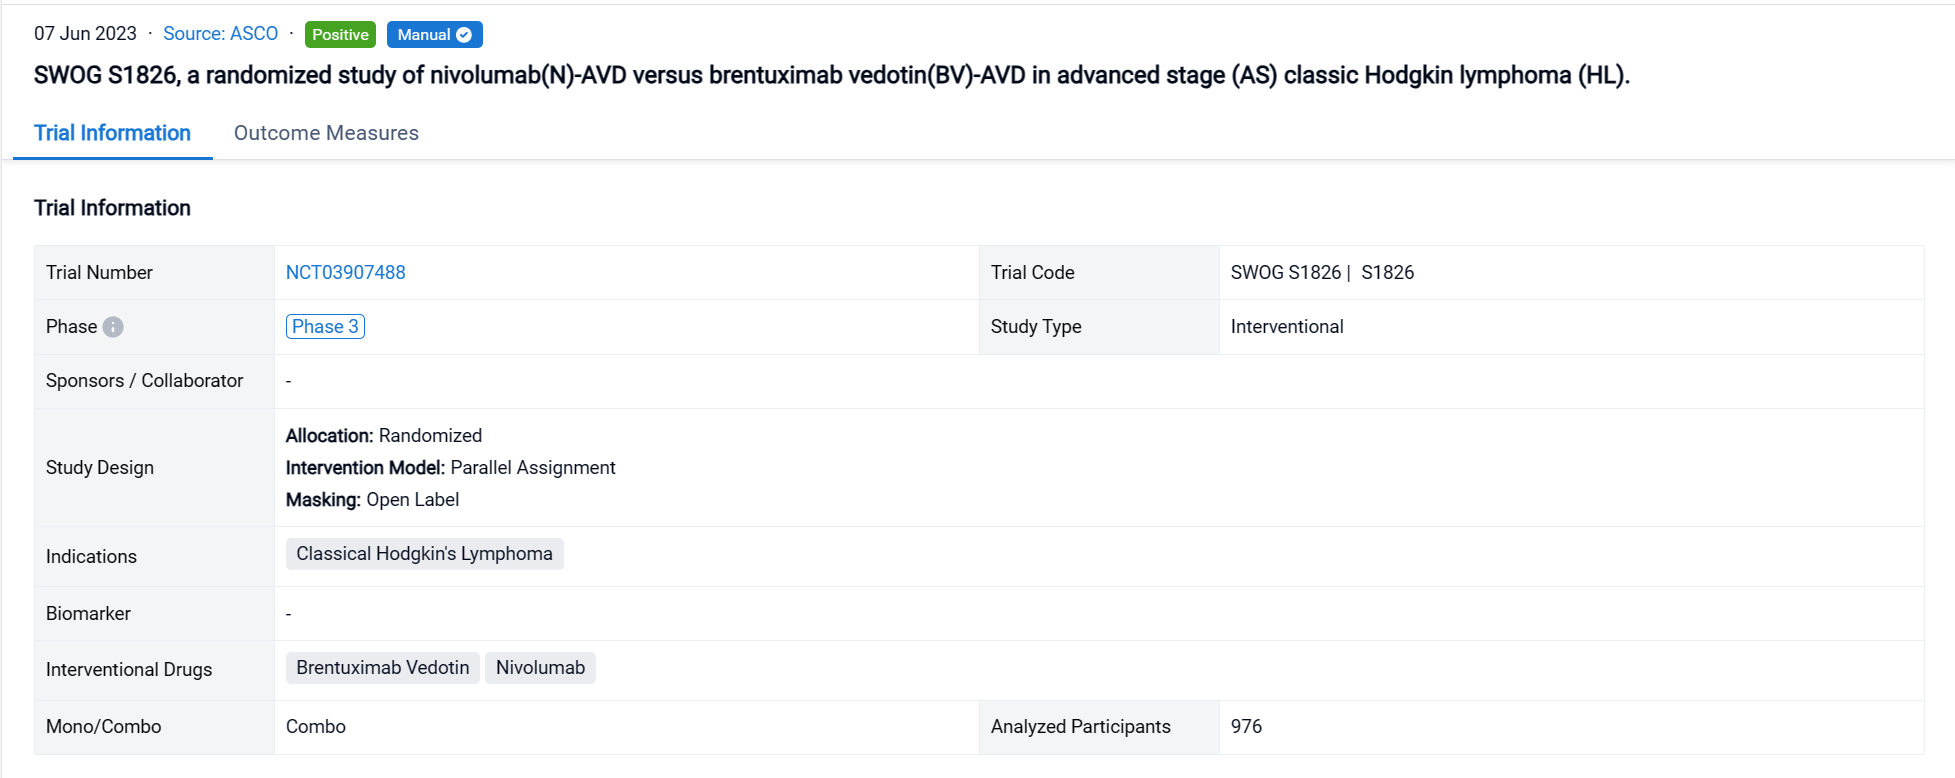Select the Brentuximab Vedotin drug tag
Image resolution: width=1955 pixels, height=778 pixels.
pos(382,668)
